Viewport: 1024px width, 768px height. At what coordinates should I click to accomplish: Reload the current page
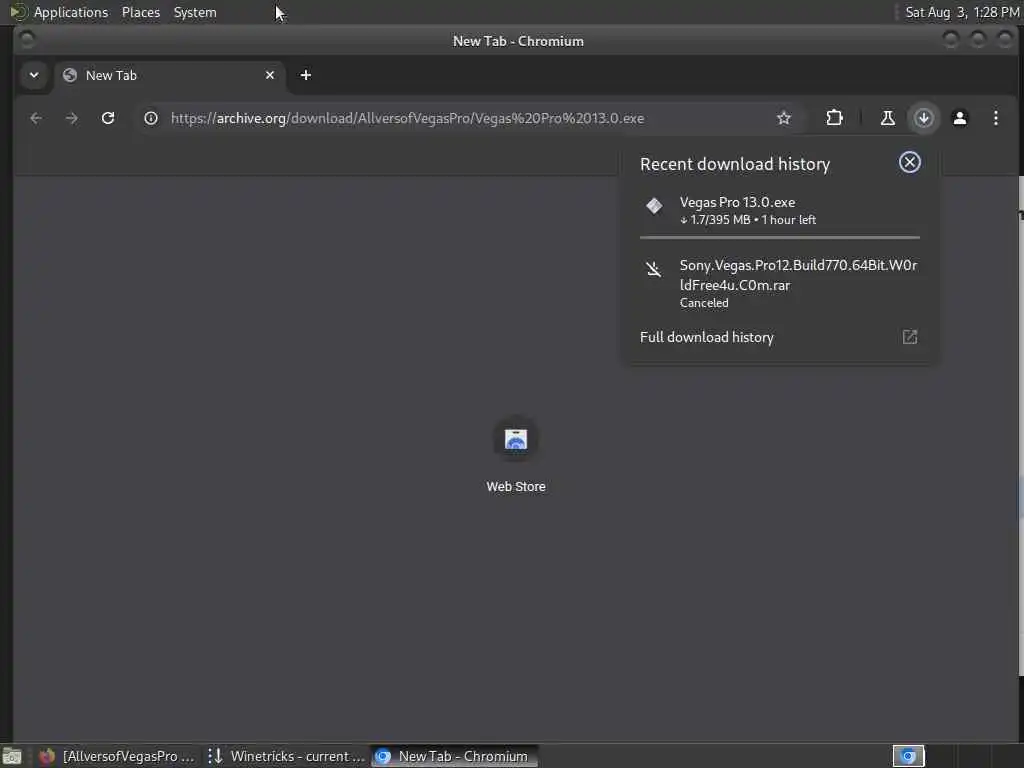108,118
